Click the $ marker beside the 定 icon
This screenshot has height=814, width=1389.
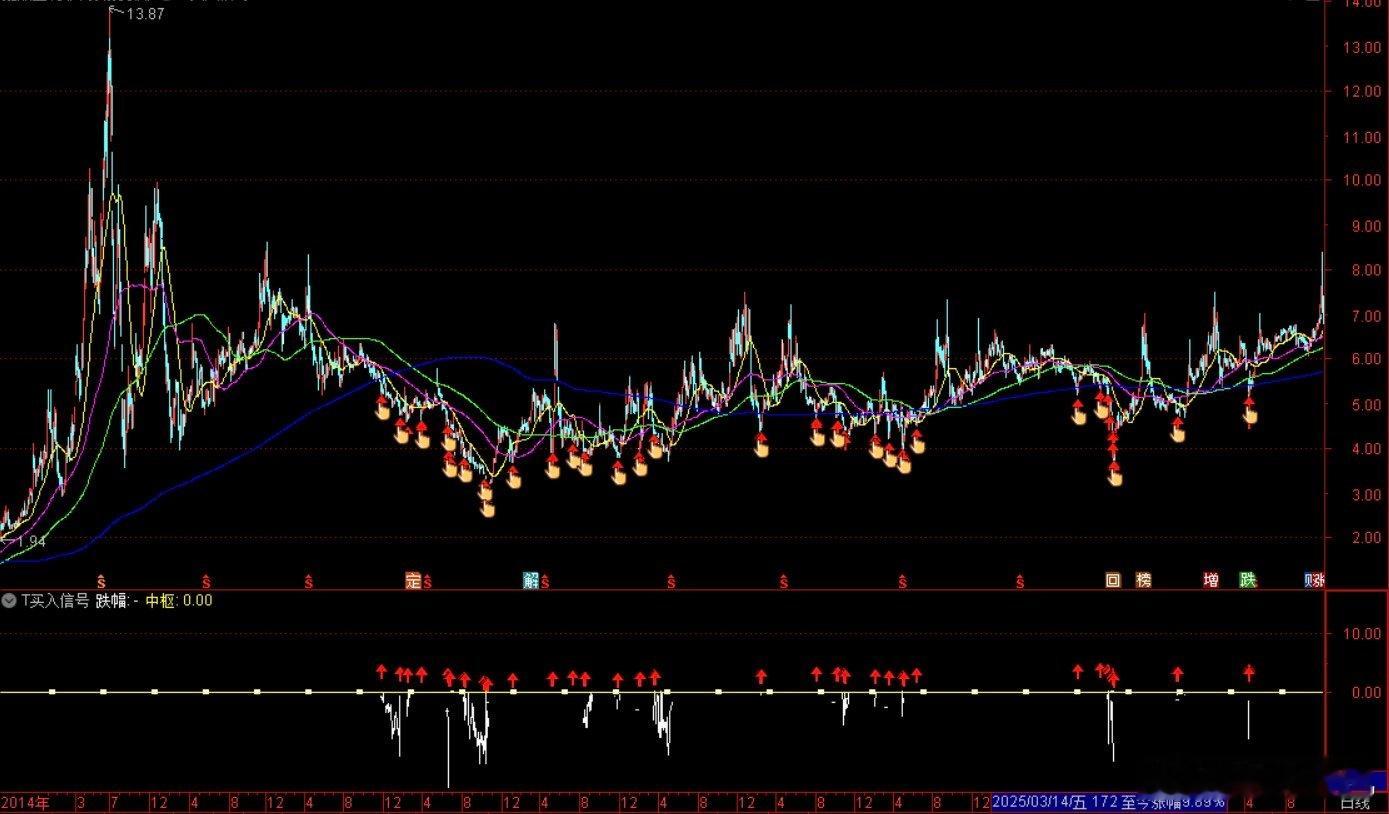[x=427, y=581]
